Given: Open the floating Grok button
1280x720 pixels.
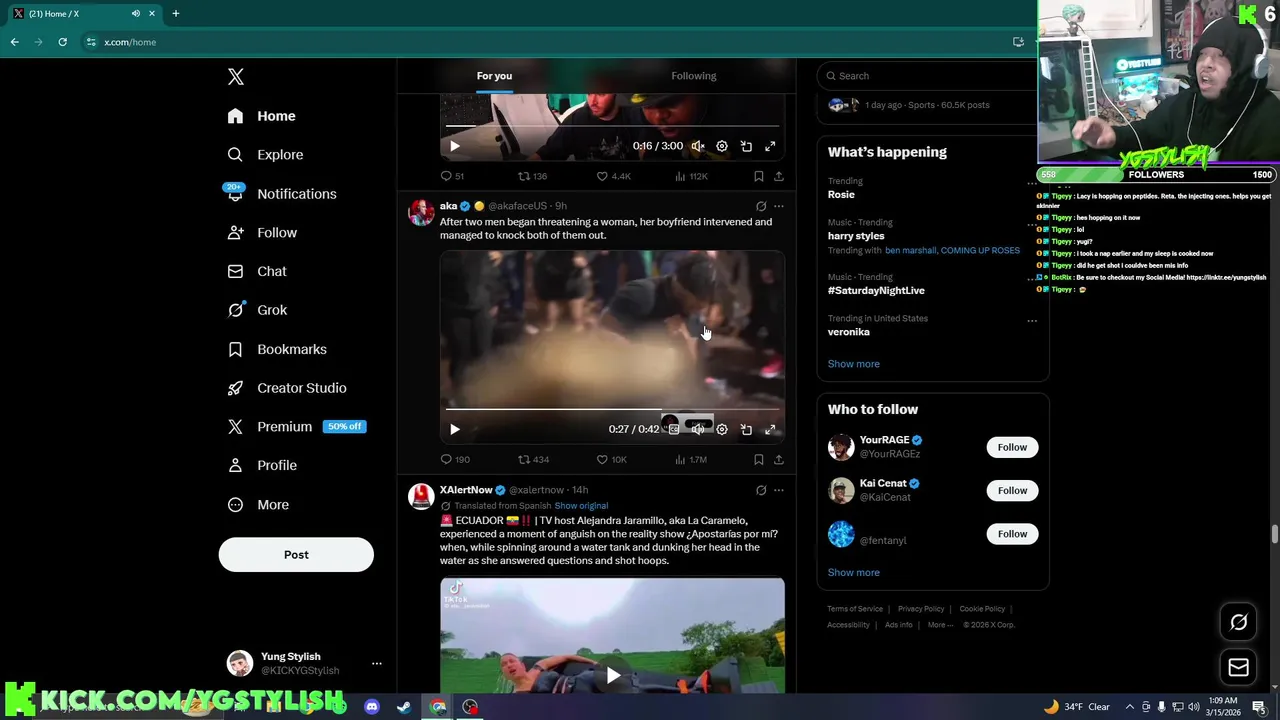Looking at the screenshot, I should (x=1238, y=622).
